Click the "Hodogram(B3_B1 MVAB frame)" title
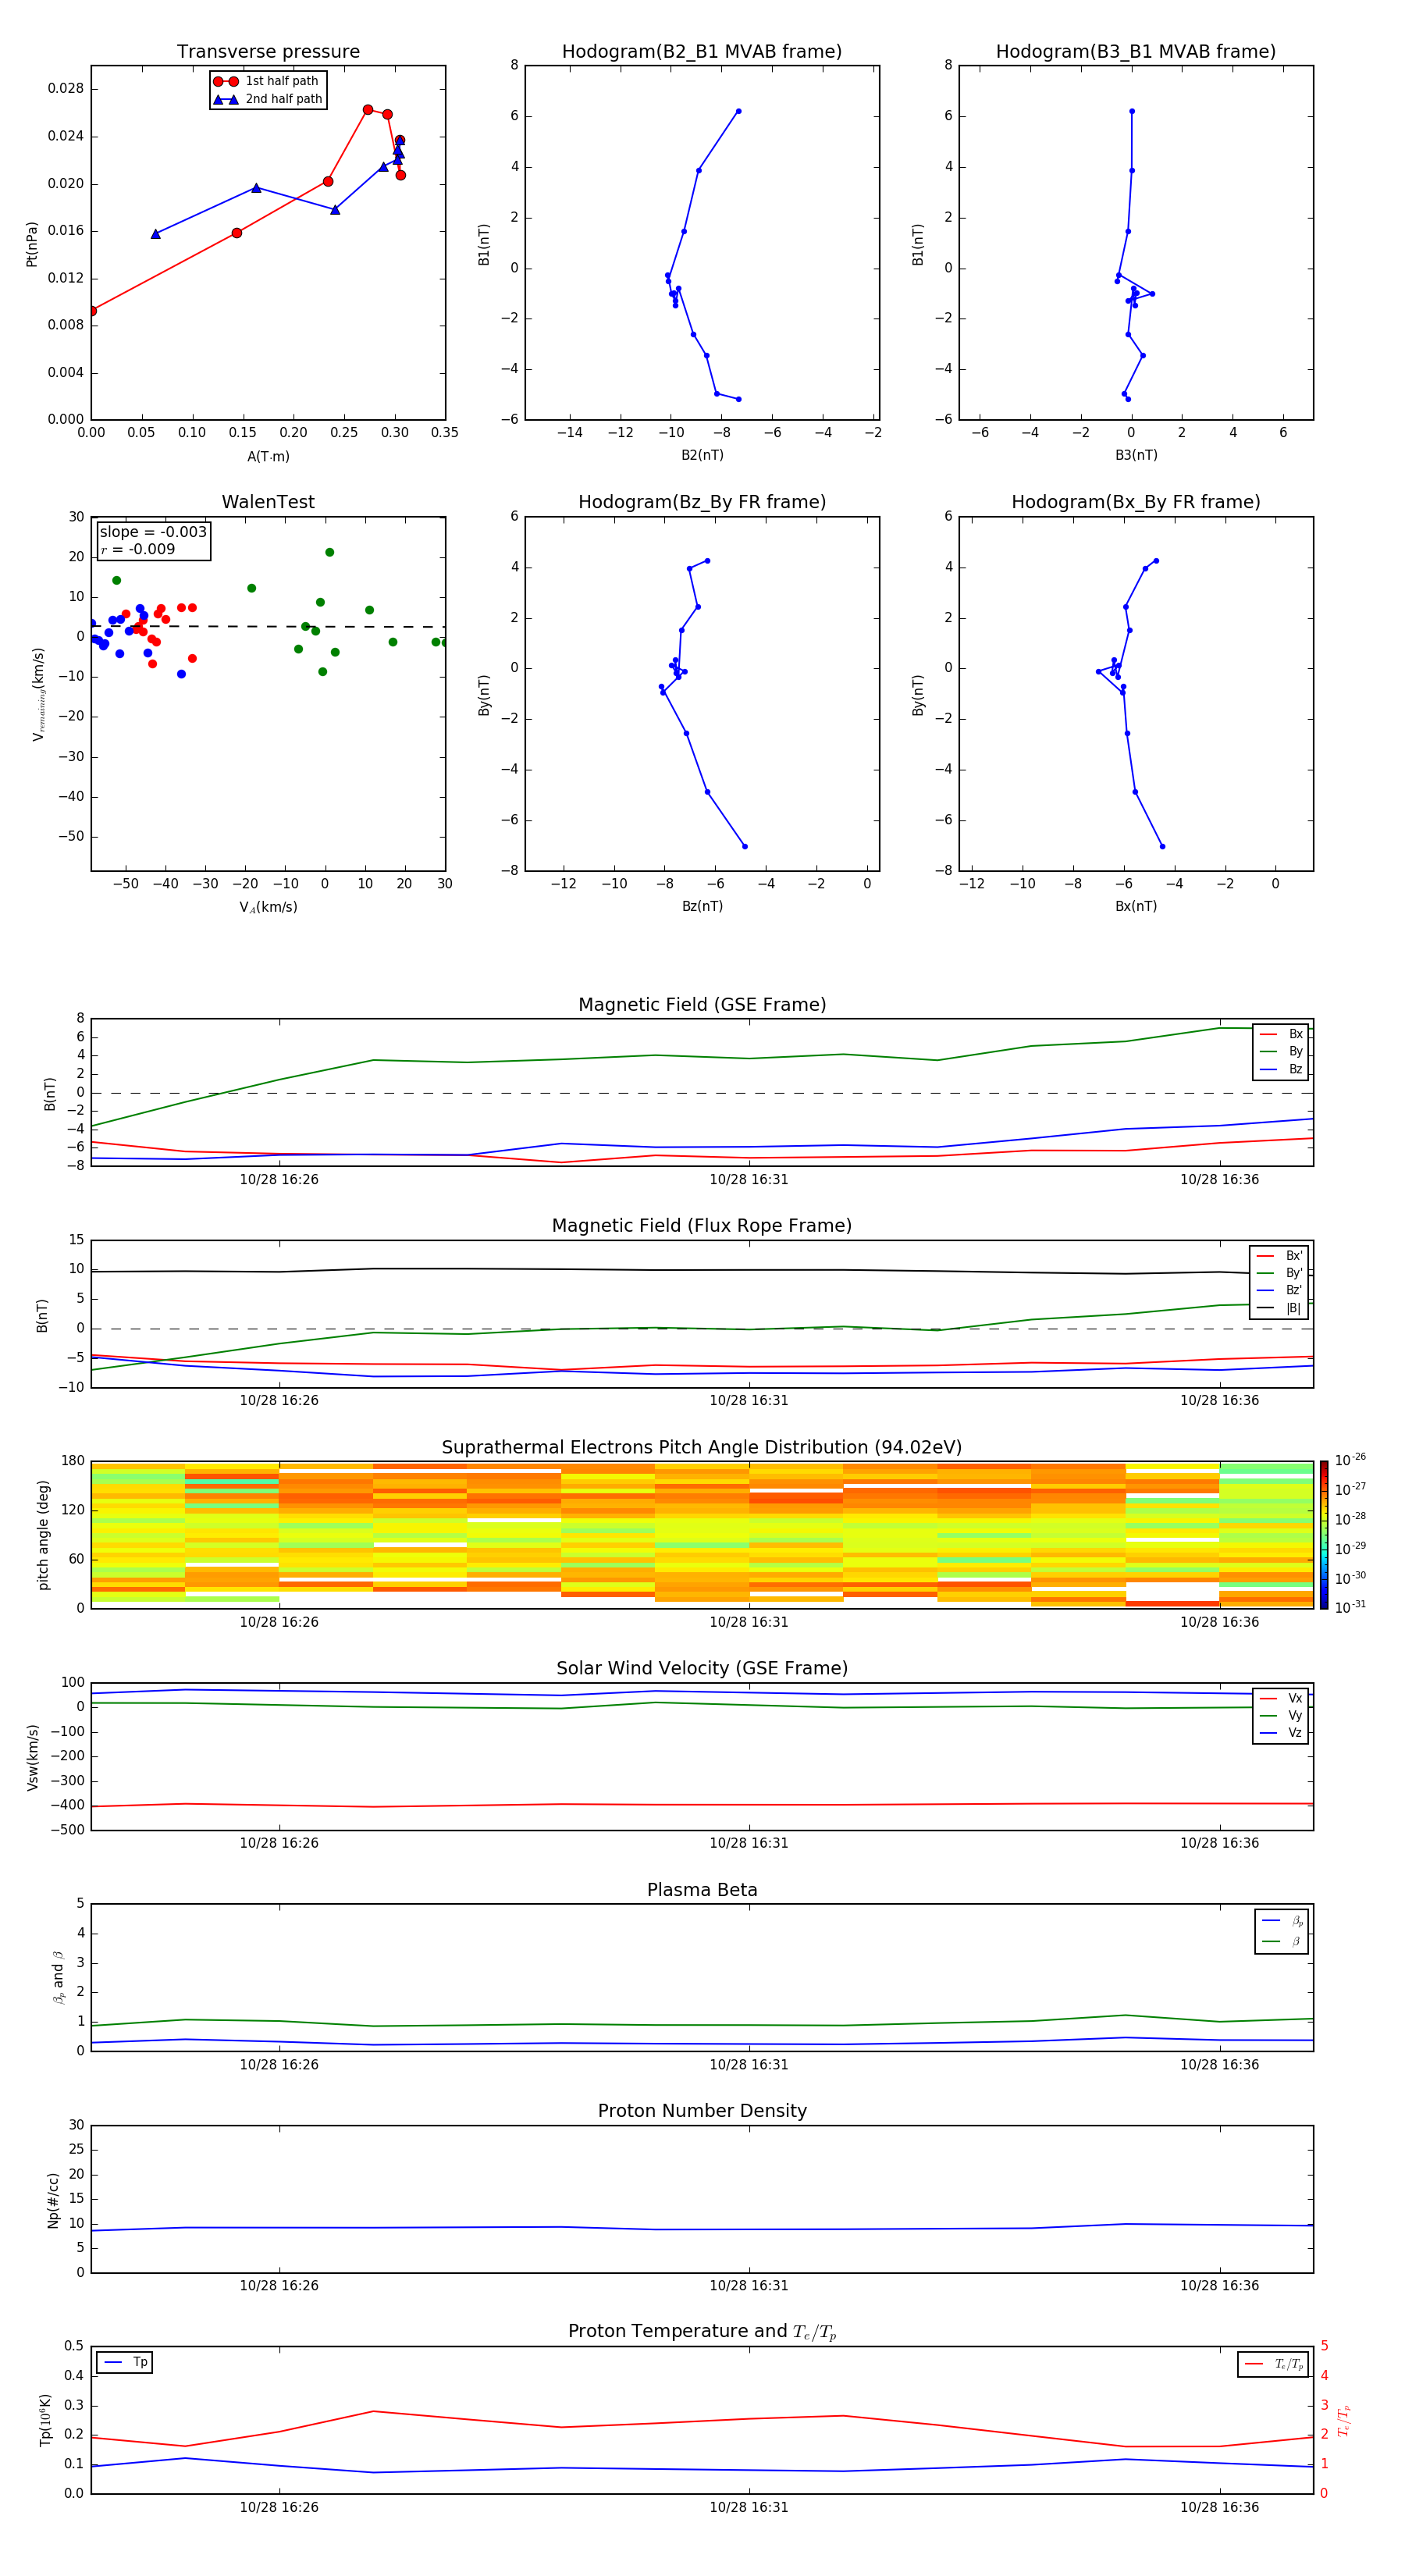 click(1136, 52)
